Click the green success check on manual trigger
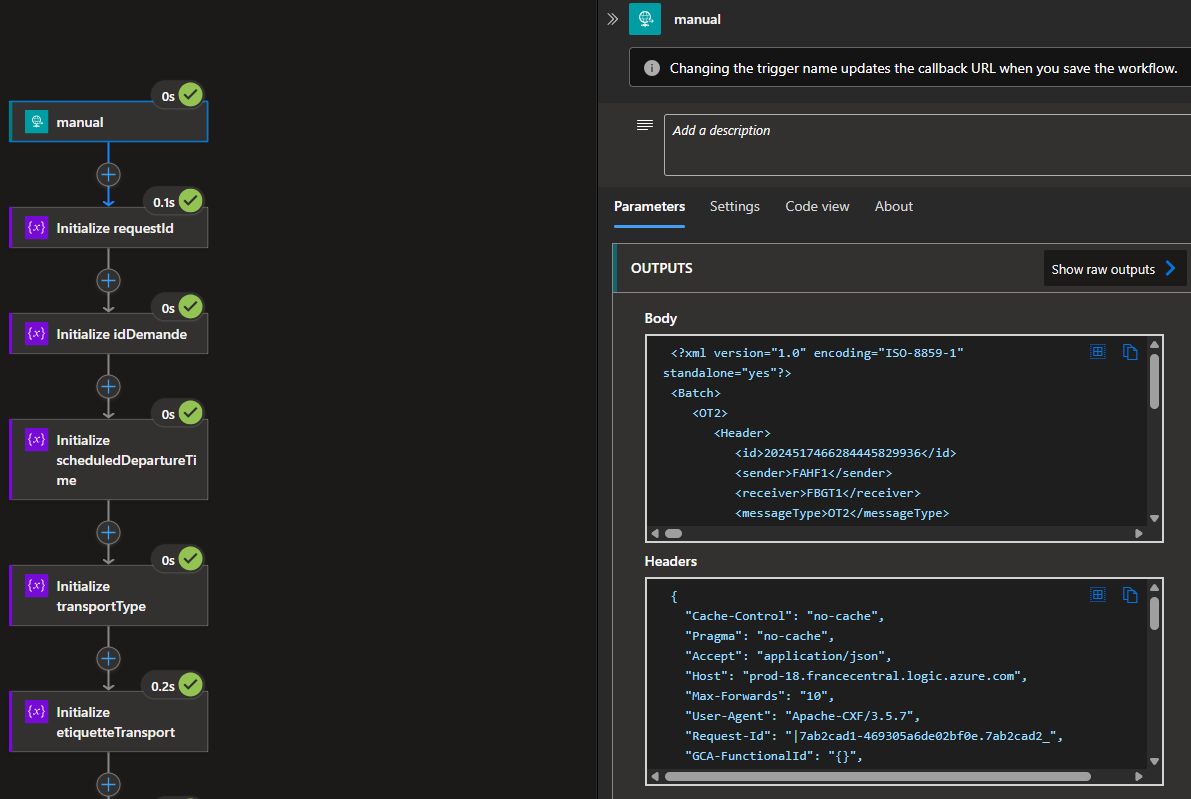The image size is (1191, 799). point(190,95)
